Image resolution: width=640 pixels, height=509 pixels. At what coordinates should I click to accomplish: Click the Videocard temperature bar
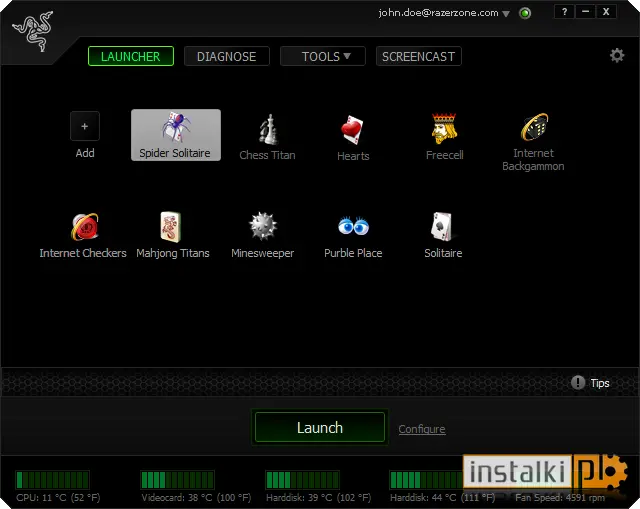point(177,480)
